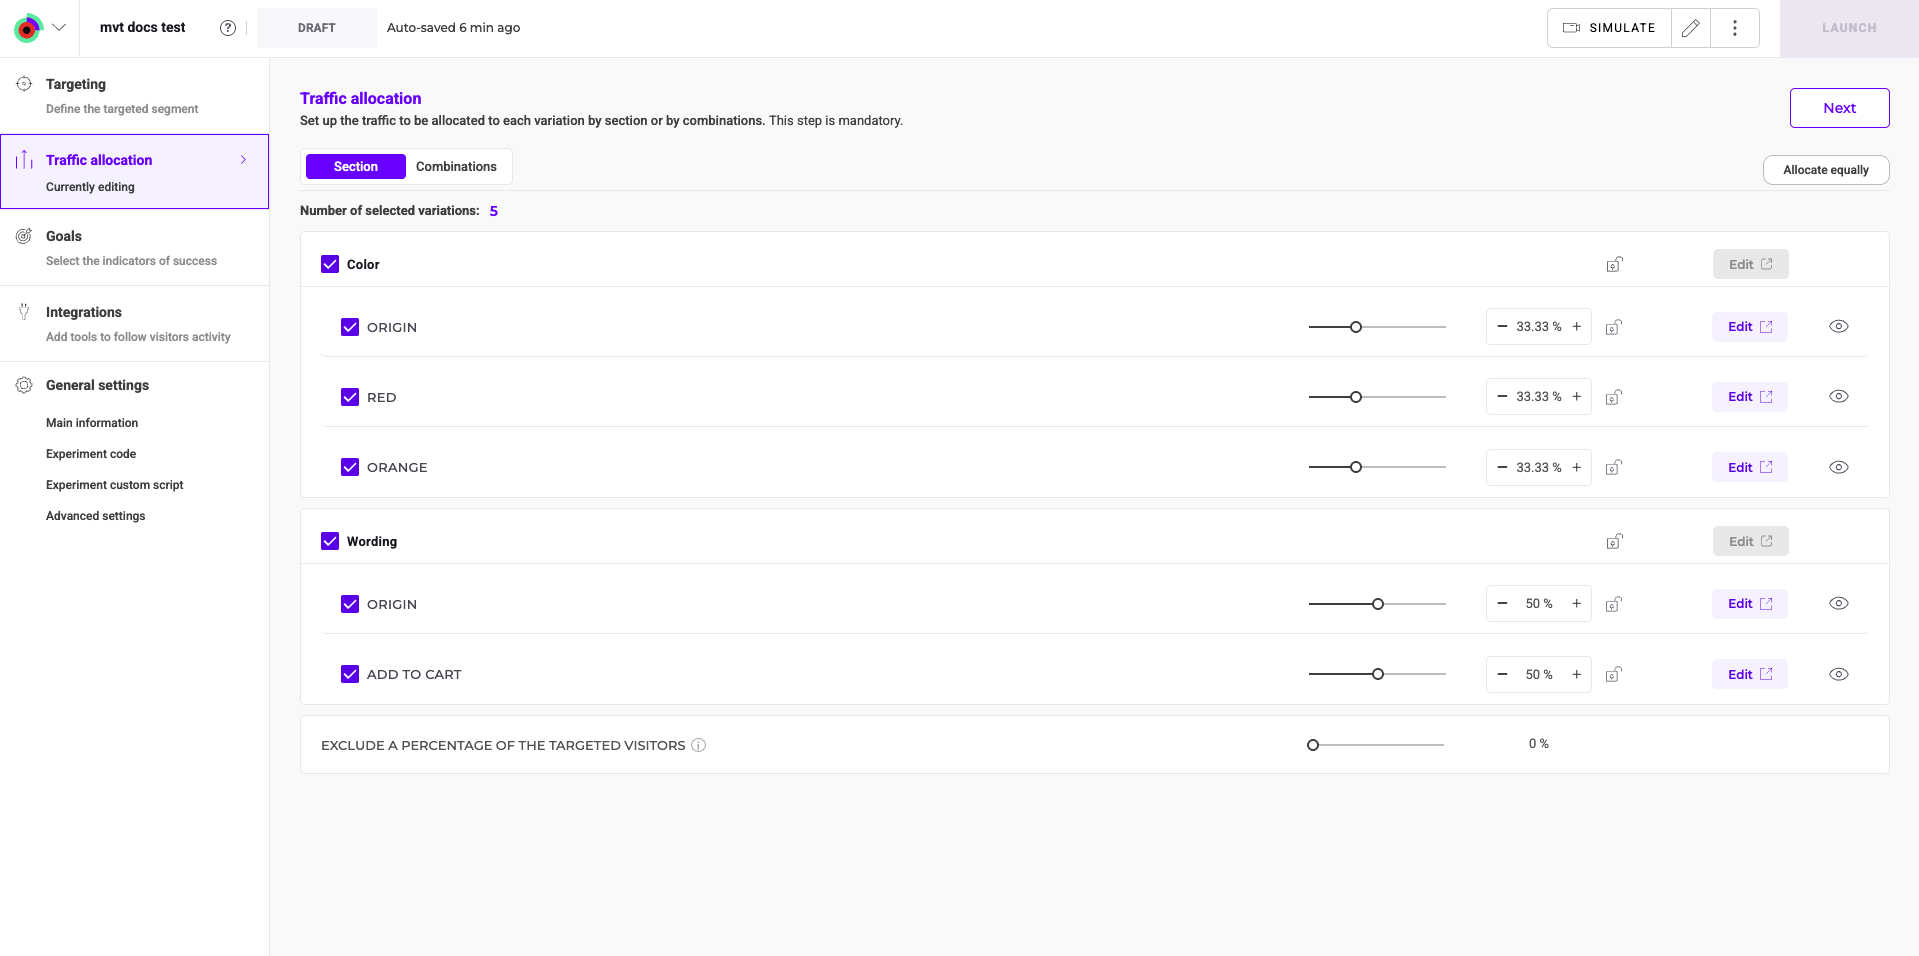Click the plus to increase ORANGE percentage
The height and width of the screenshot is (956, 1919).
coord(1577,467)
